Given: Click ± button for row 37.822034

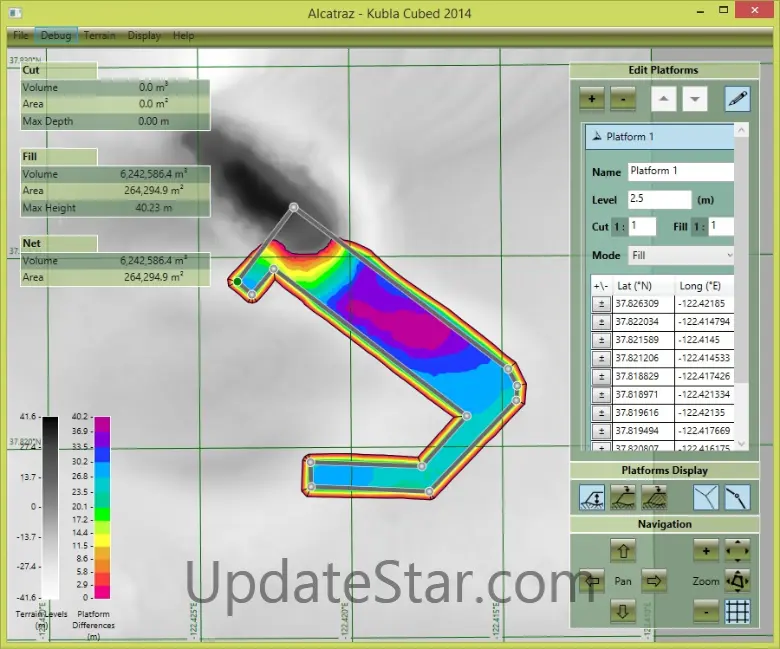Looking at the screenshot, I should point(601,322).
